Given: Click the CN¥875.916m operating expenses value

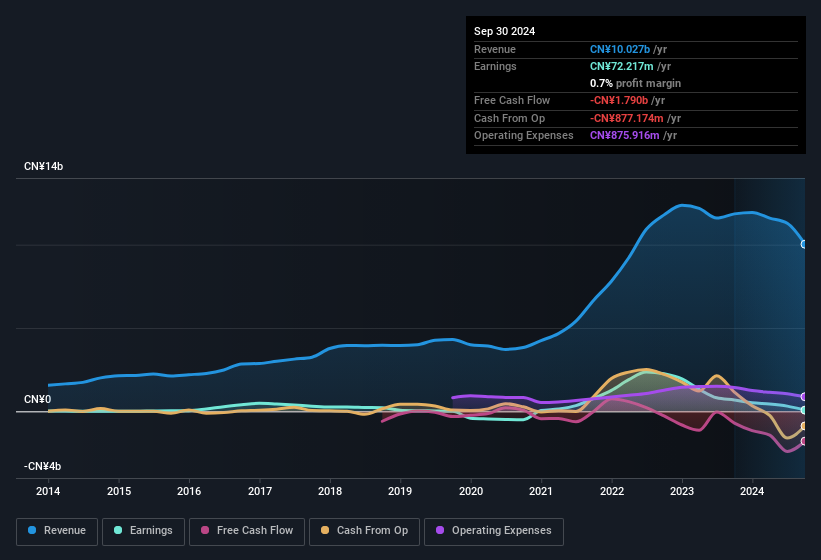Looking at the screenshot, I should click(x=625, y=136).
